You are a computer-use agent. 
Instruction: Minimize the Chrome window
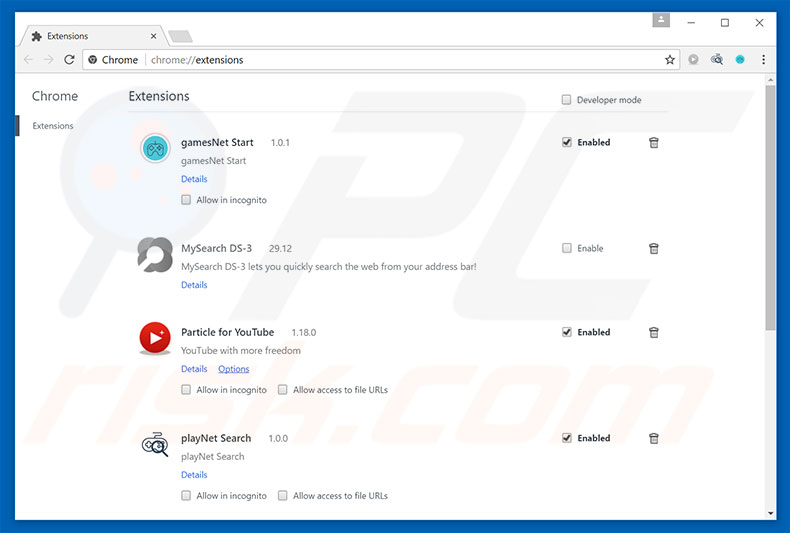(x=691, y=23)
